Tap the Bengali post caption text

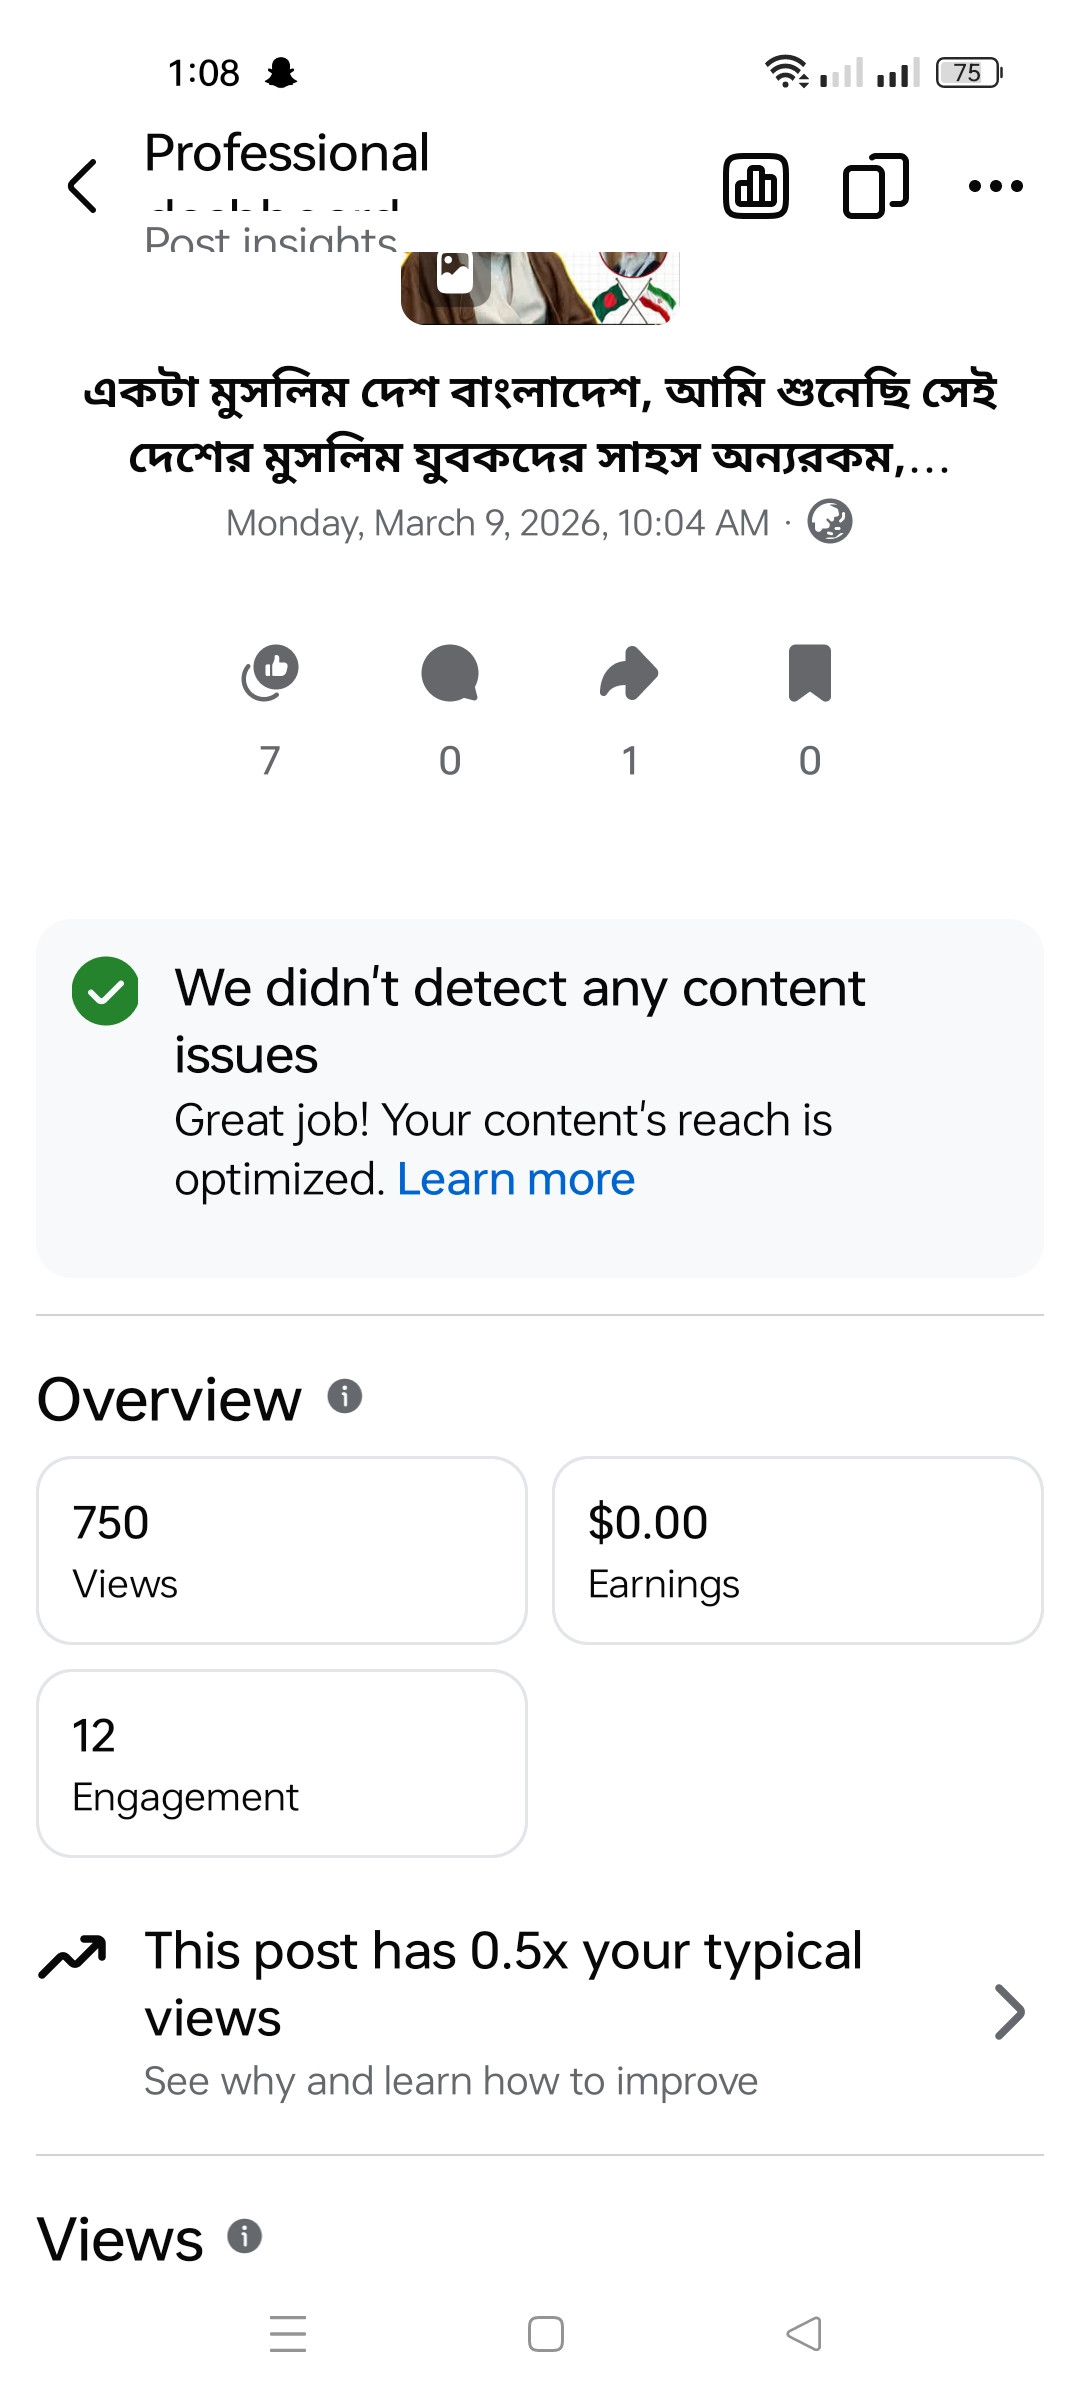(x=540, y=424)
